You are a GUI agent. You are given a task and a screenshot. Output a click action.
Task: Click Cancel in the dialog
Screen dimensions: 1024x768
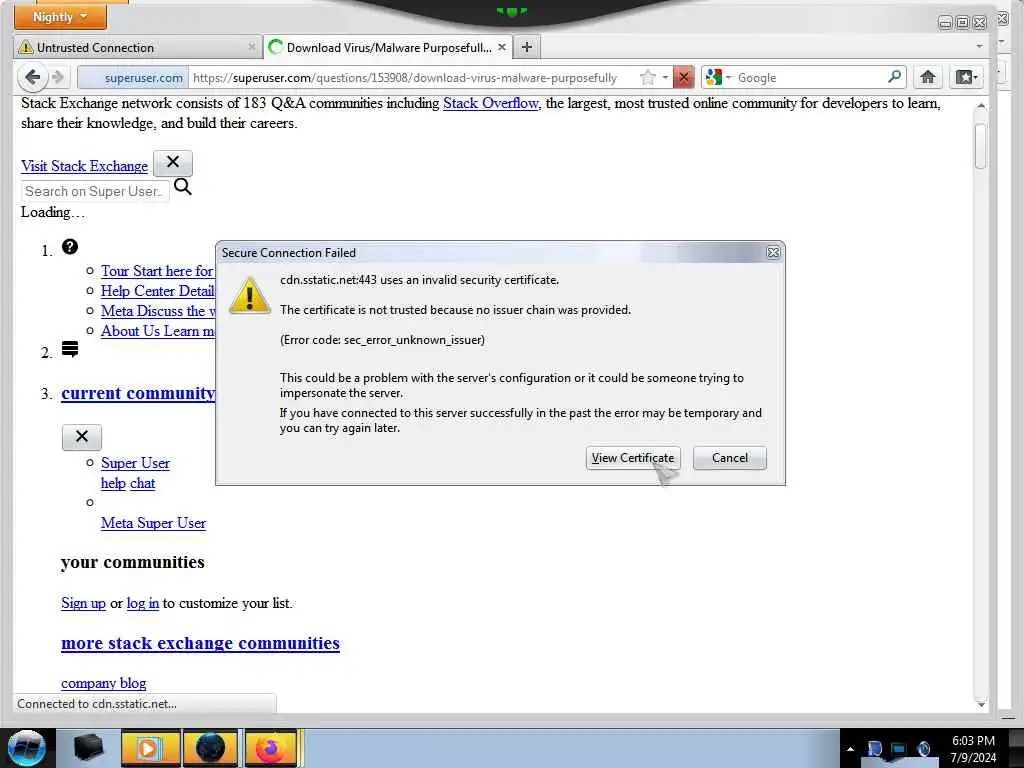pos(729,458)
